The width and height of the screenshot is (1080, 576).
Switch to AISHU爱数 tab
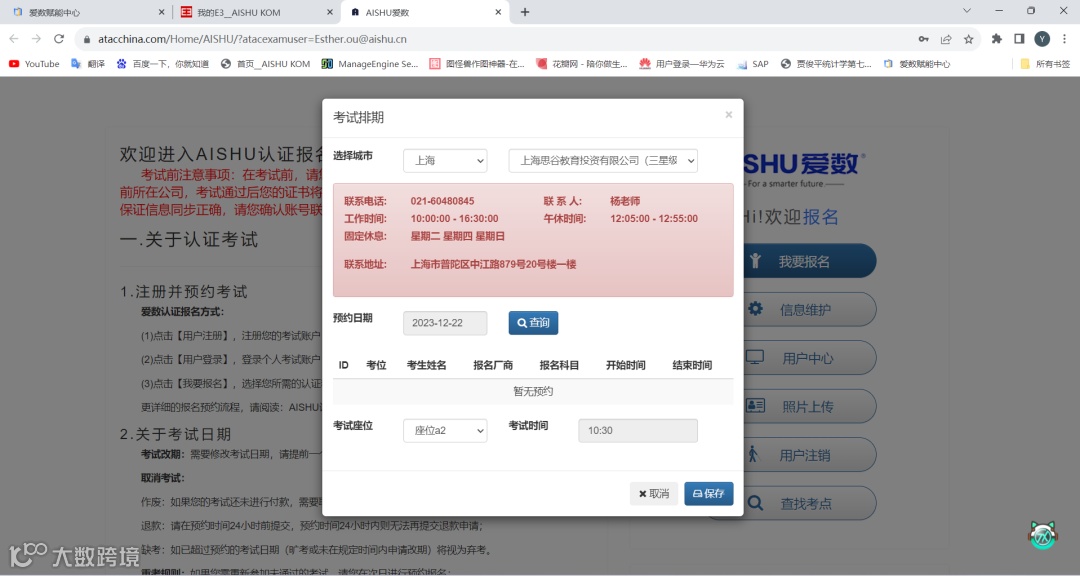pos(425,12)
